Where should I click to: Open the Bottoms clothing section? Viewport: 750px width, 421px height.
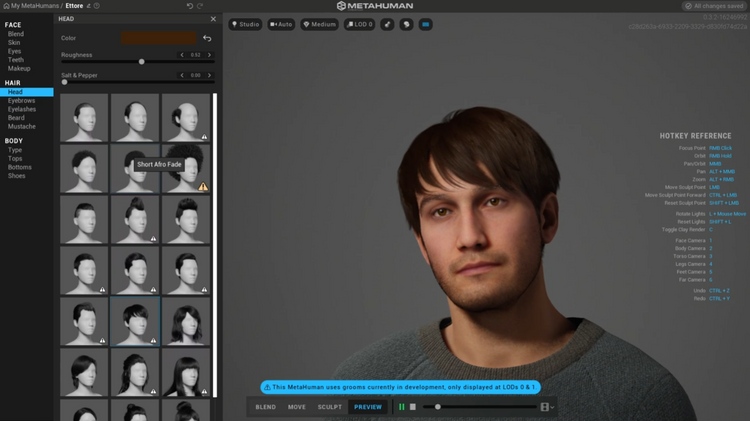20,167
